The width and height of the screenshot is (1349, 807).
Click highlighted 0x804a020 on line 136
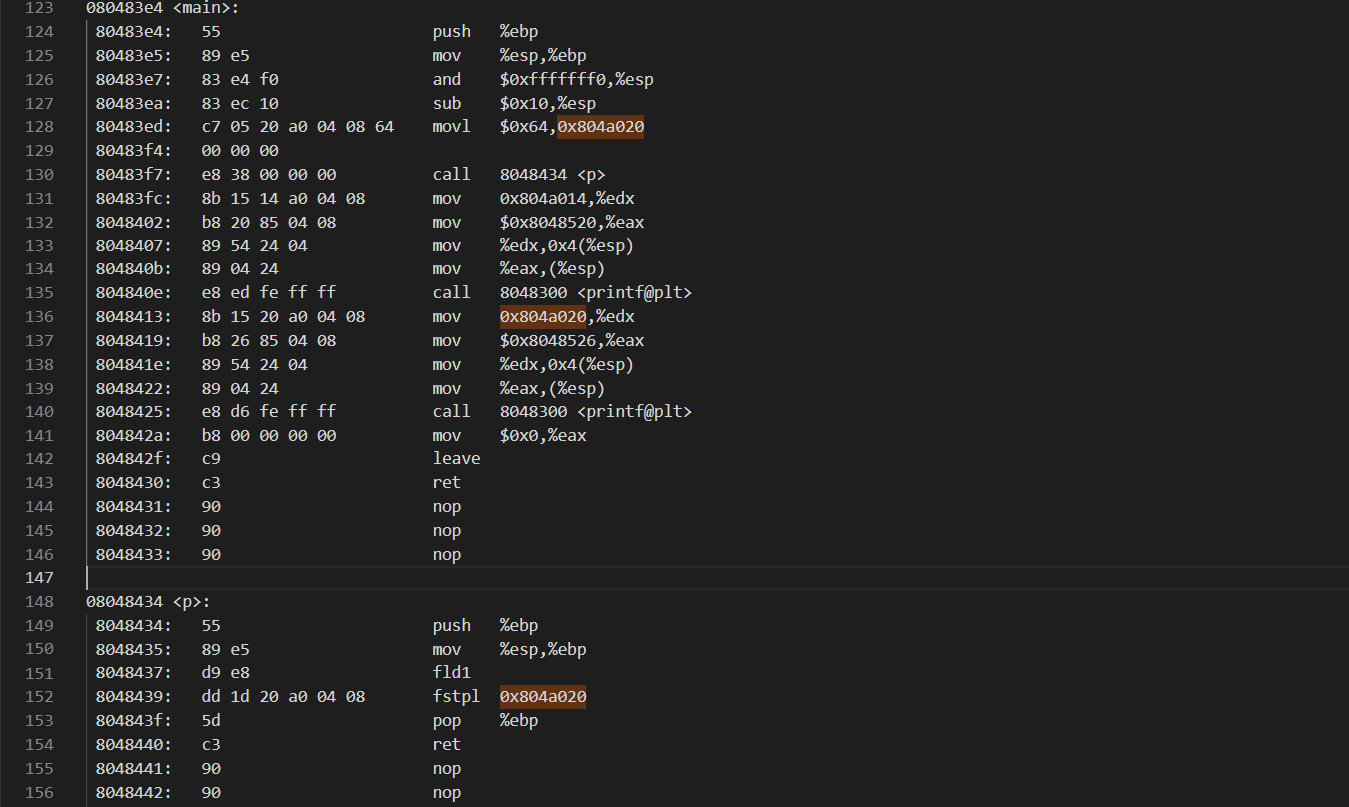click(543, 317)
